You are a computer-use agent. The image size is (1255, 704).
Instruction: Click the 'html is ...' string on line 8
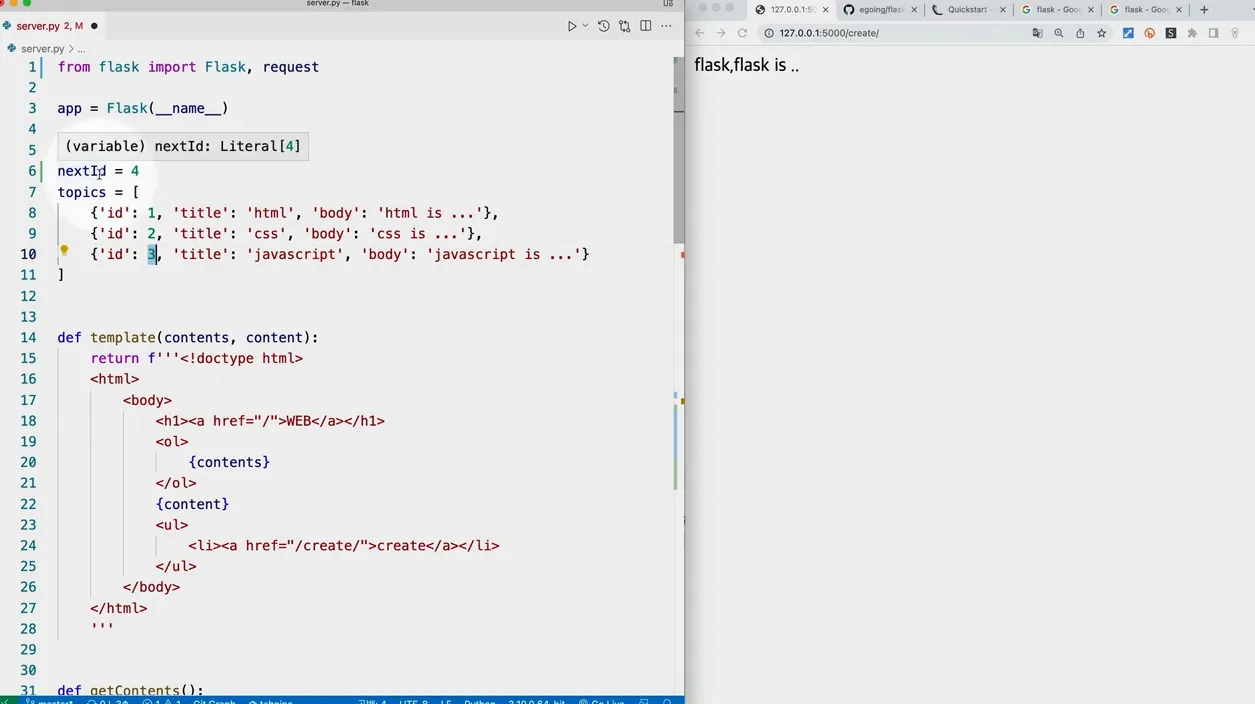click(430, 213)
